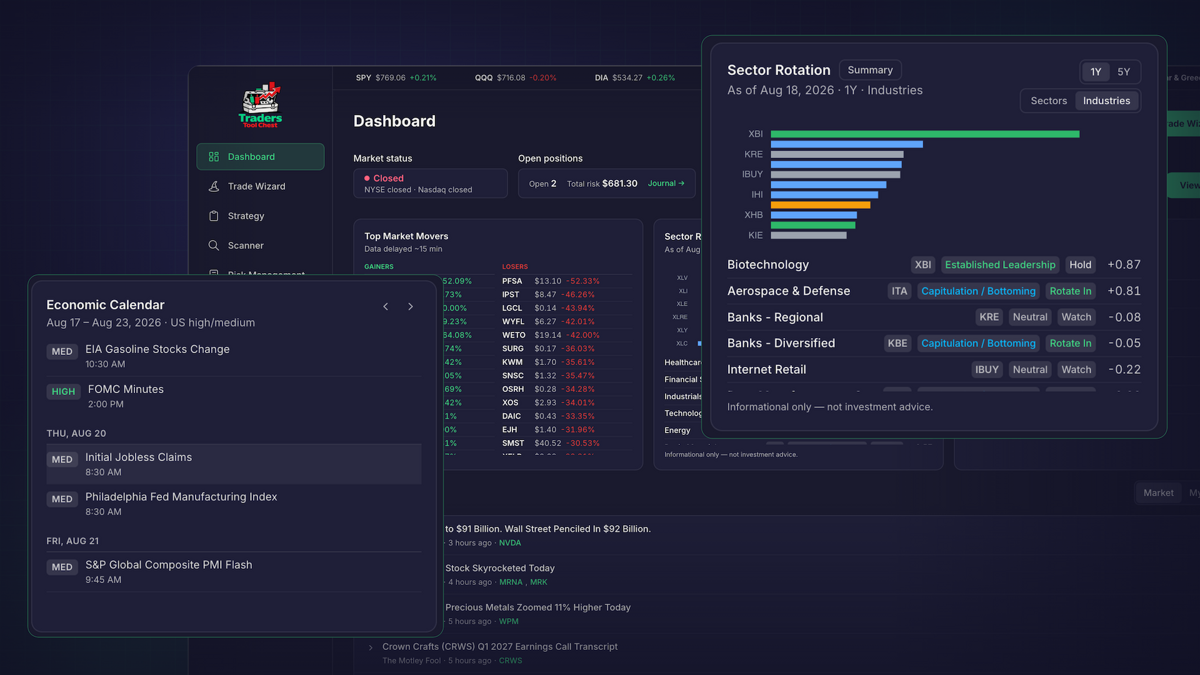The height and width of the screenshot is (675, 1200).
Task: Click Rotate In for Aerospace & Defense
Action: pyautogui.click(x=1071, y=291)
